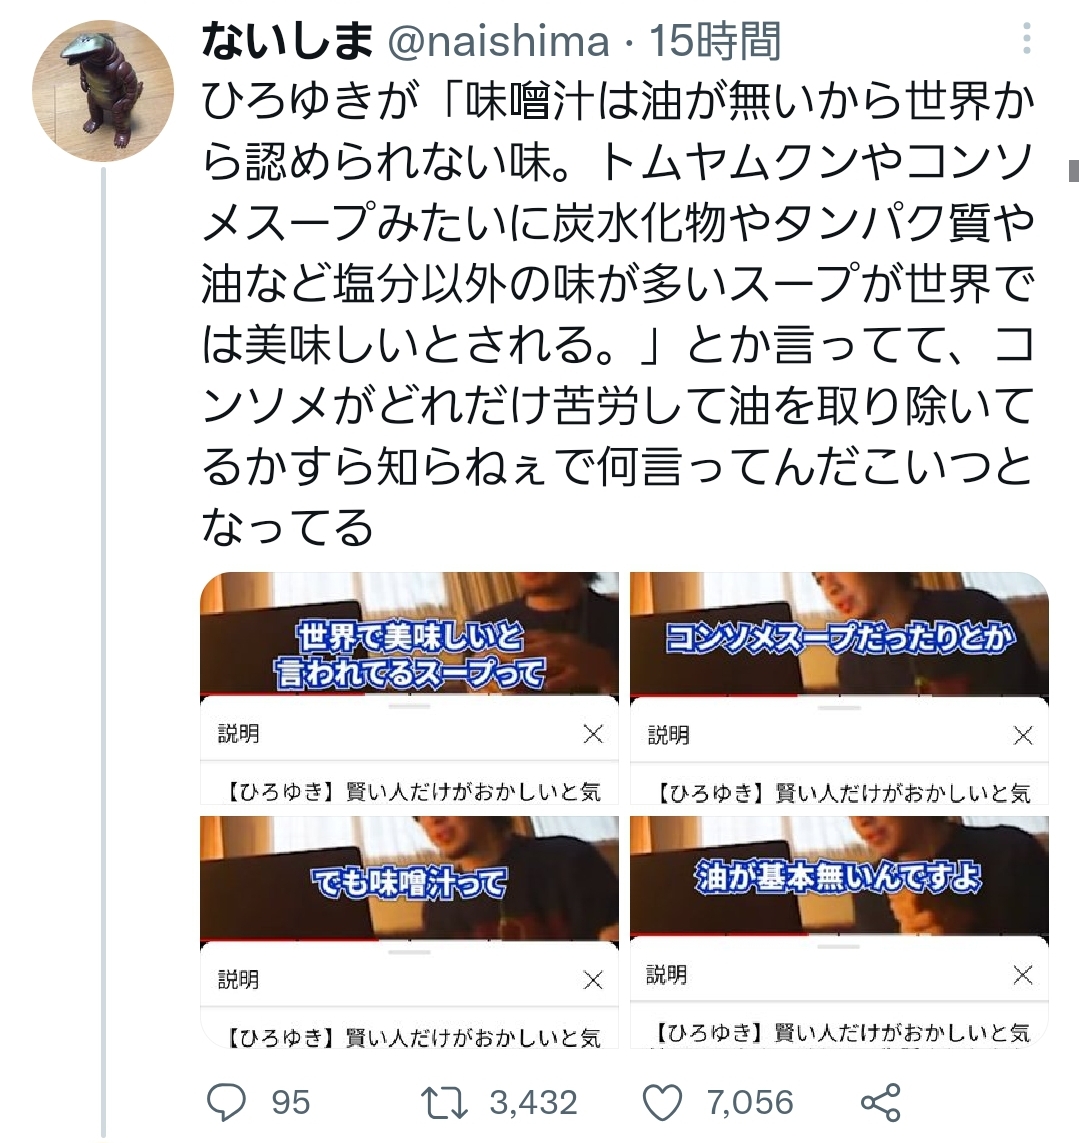The height and width of the screenshot is (1143, 1079).
Task: Close the bottom-left 説明 panel with X
Action: coord(593,980)
